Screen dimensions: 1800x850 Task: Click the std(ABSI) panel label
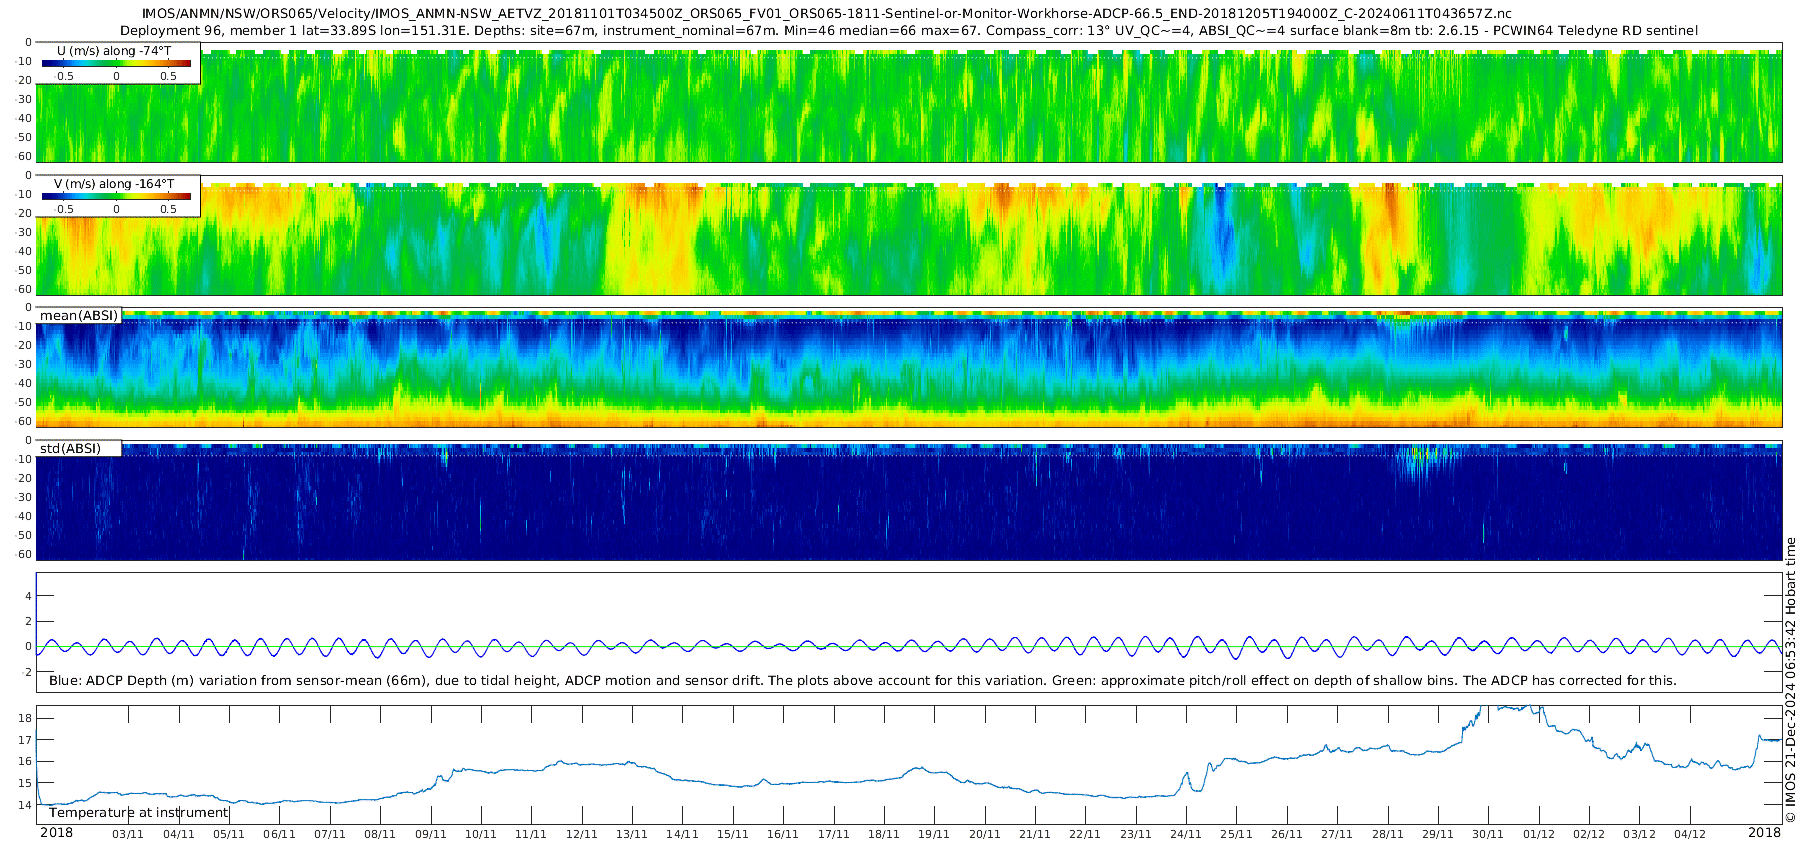pos(70,448)
